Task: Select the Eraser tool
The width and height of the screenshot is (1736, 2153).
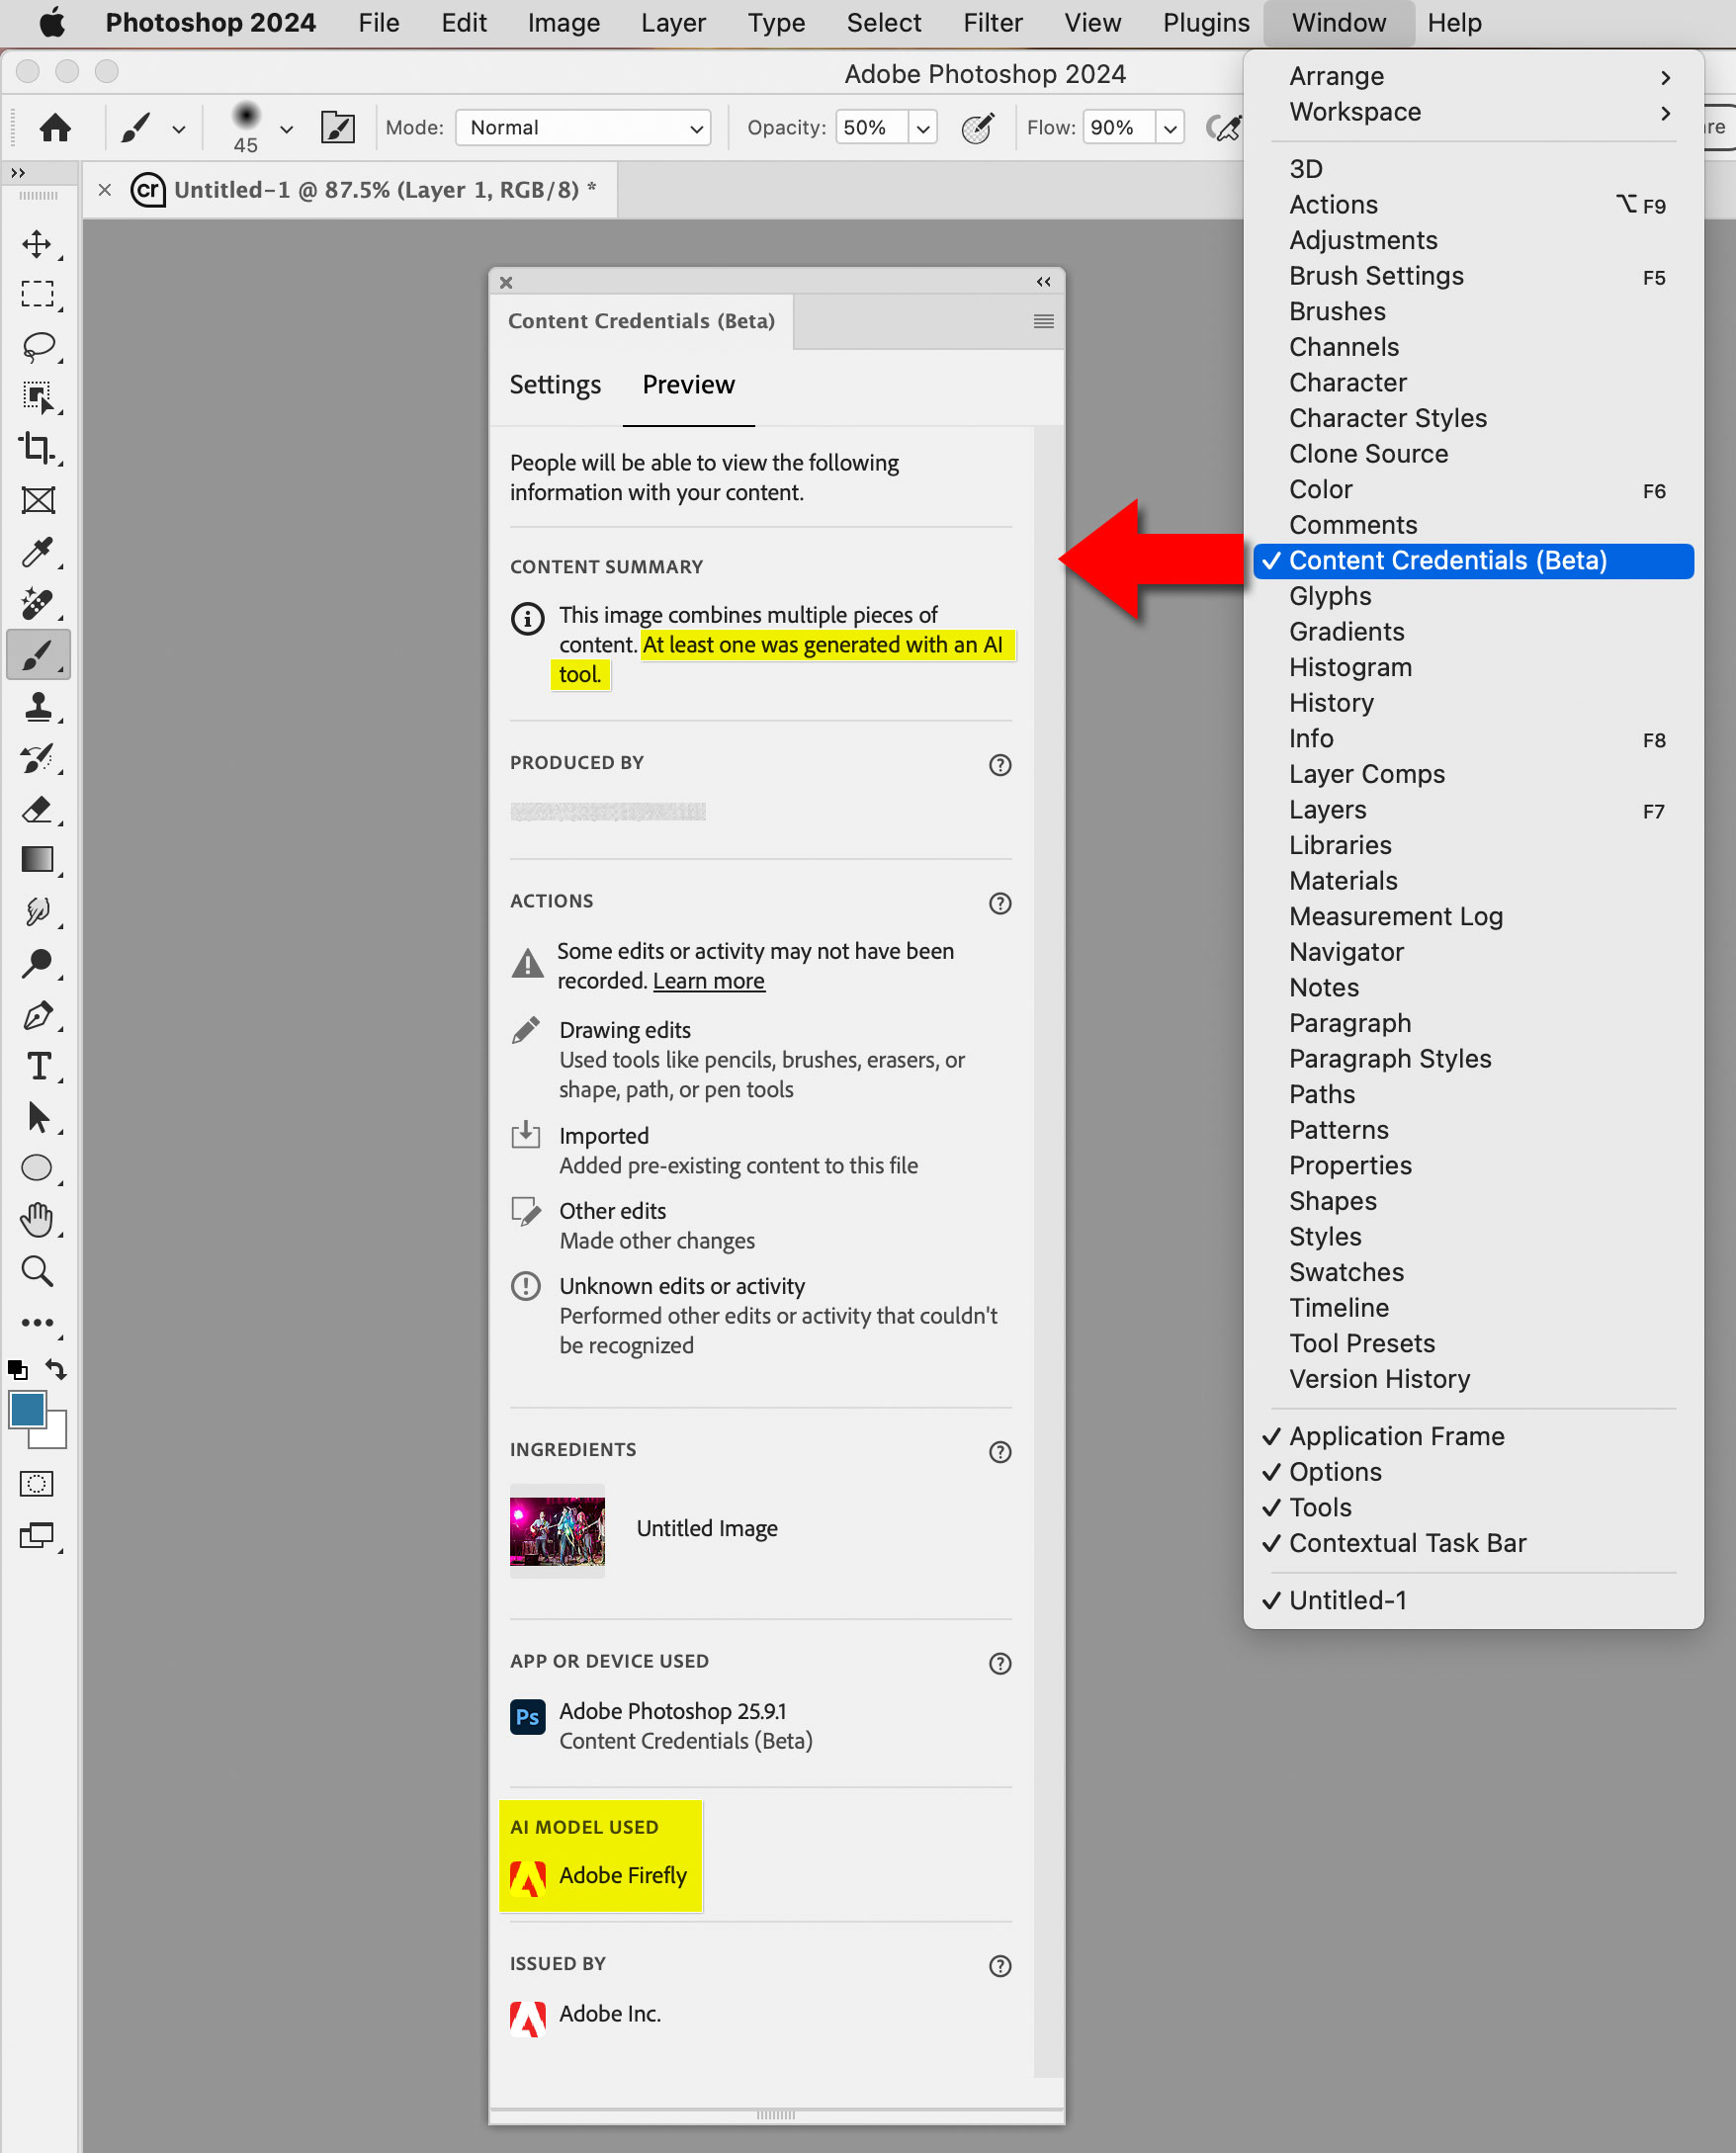Action: click(x=38, y=810)
